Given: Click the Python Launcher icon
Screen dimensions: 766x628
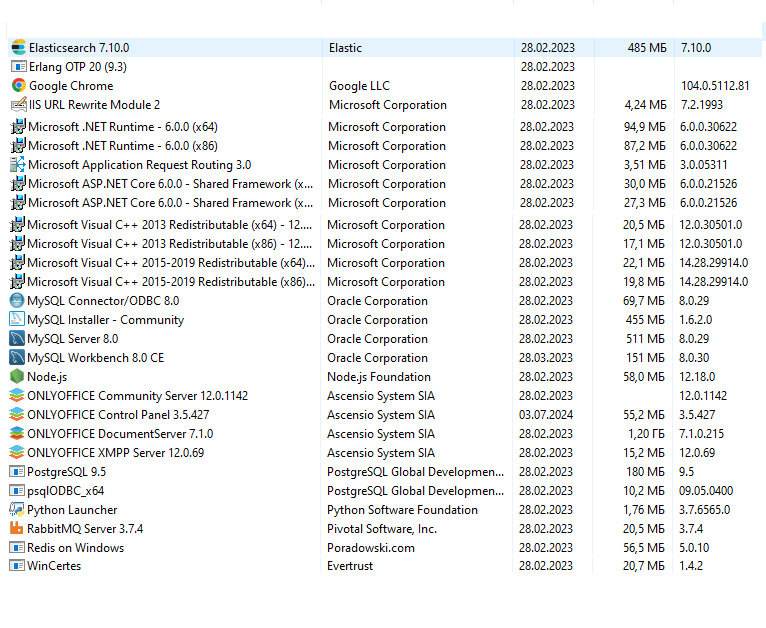Looking at the screenshot, I should pos(17,510).
